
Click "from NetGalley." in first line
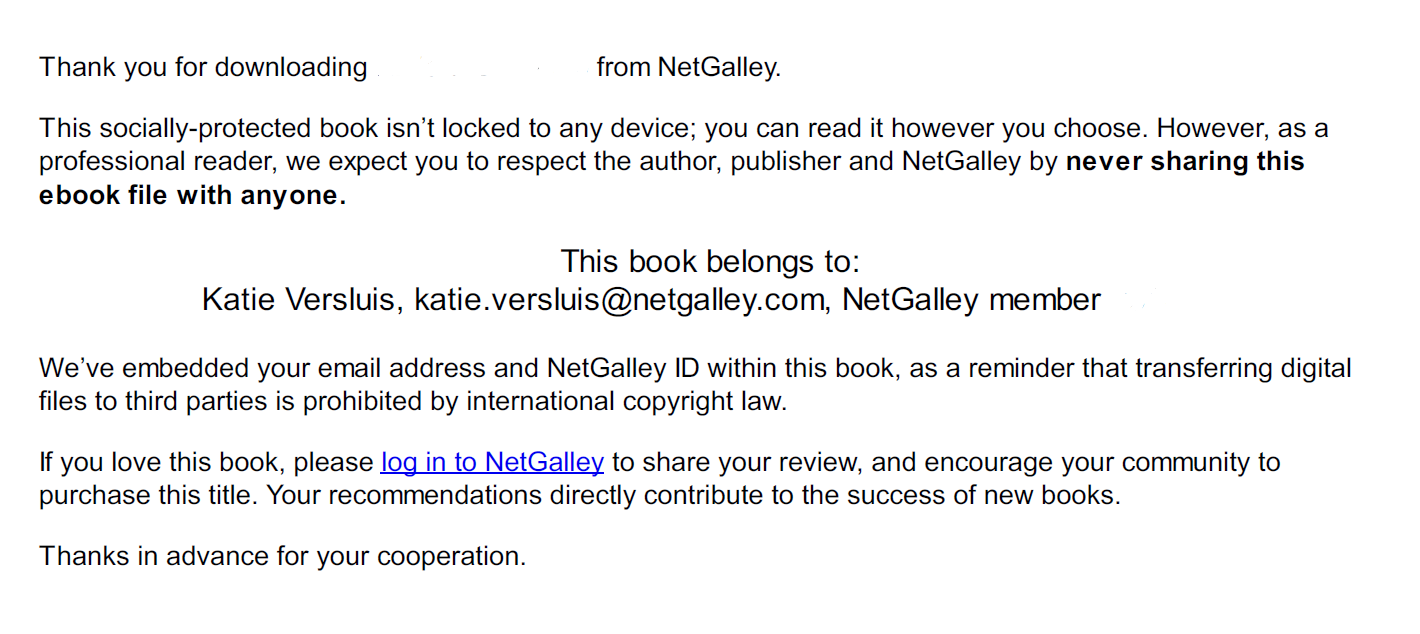point(689,68)
